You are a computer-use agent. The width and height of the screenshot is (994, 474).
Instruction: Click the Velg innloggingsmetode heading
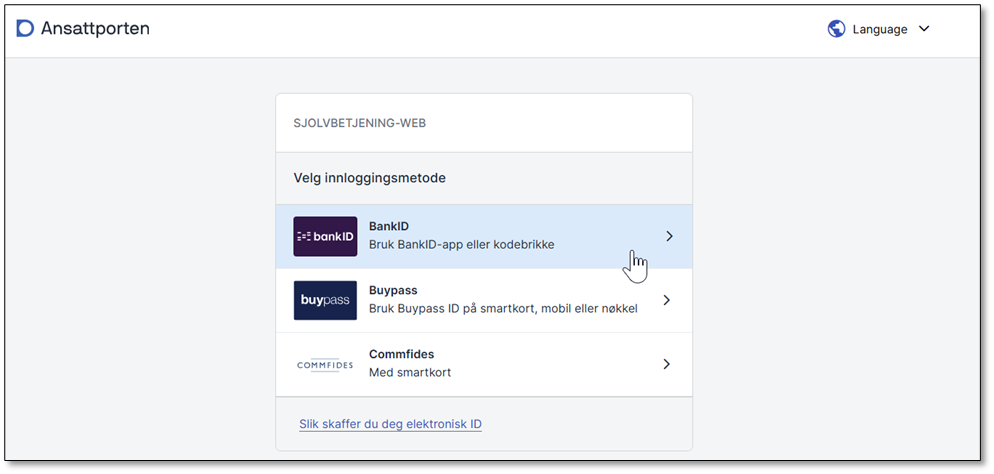coord(369,178)
